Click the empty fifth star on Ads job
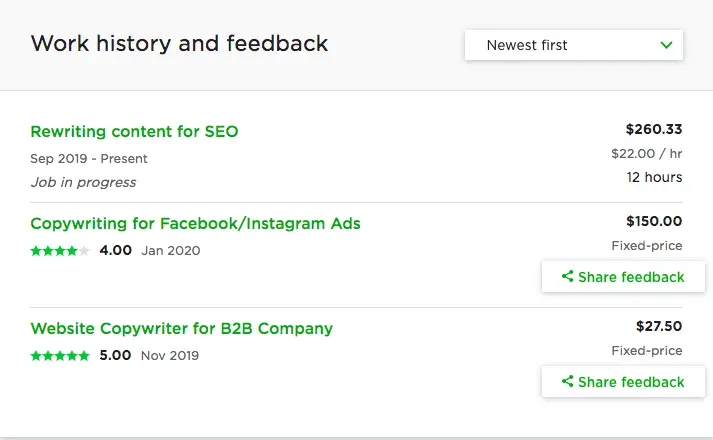Screen dimensions: 713x440 click(84, 250)
